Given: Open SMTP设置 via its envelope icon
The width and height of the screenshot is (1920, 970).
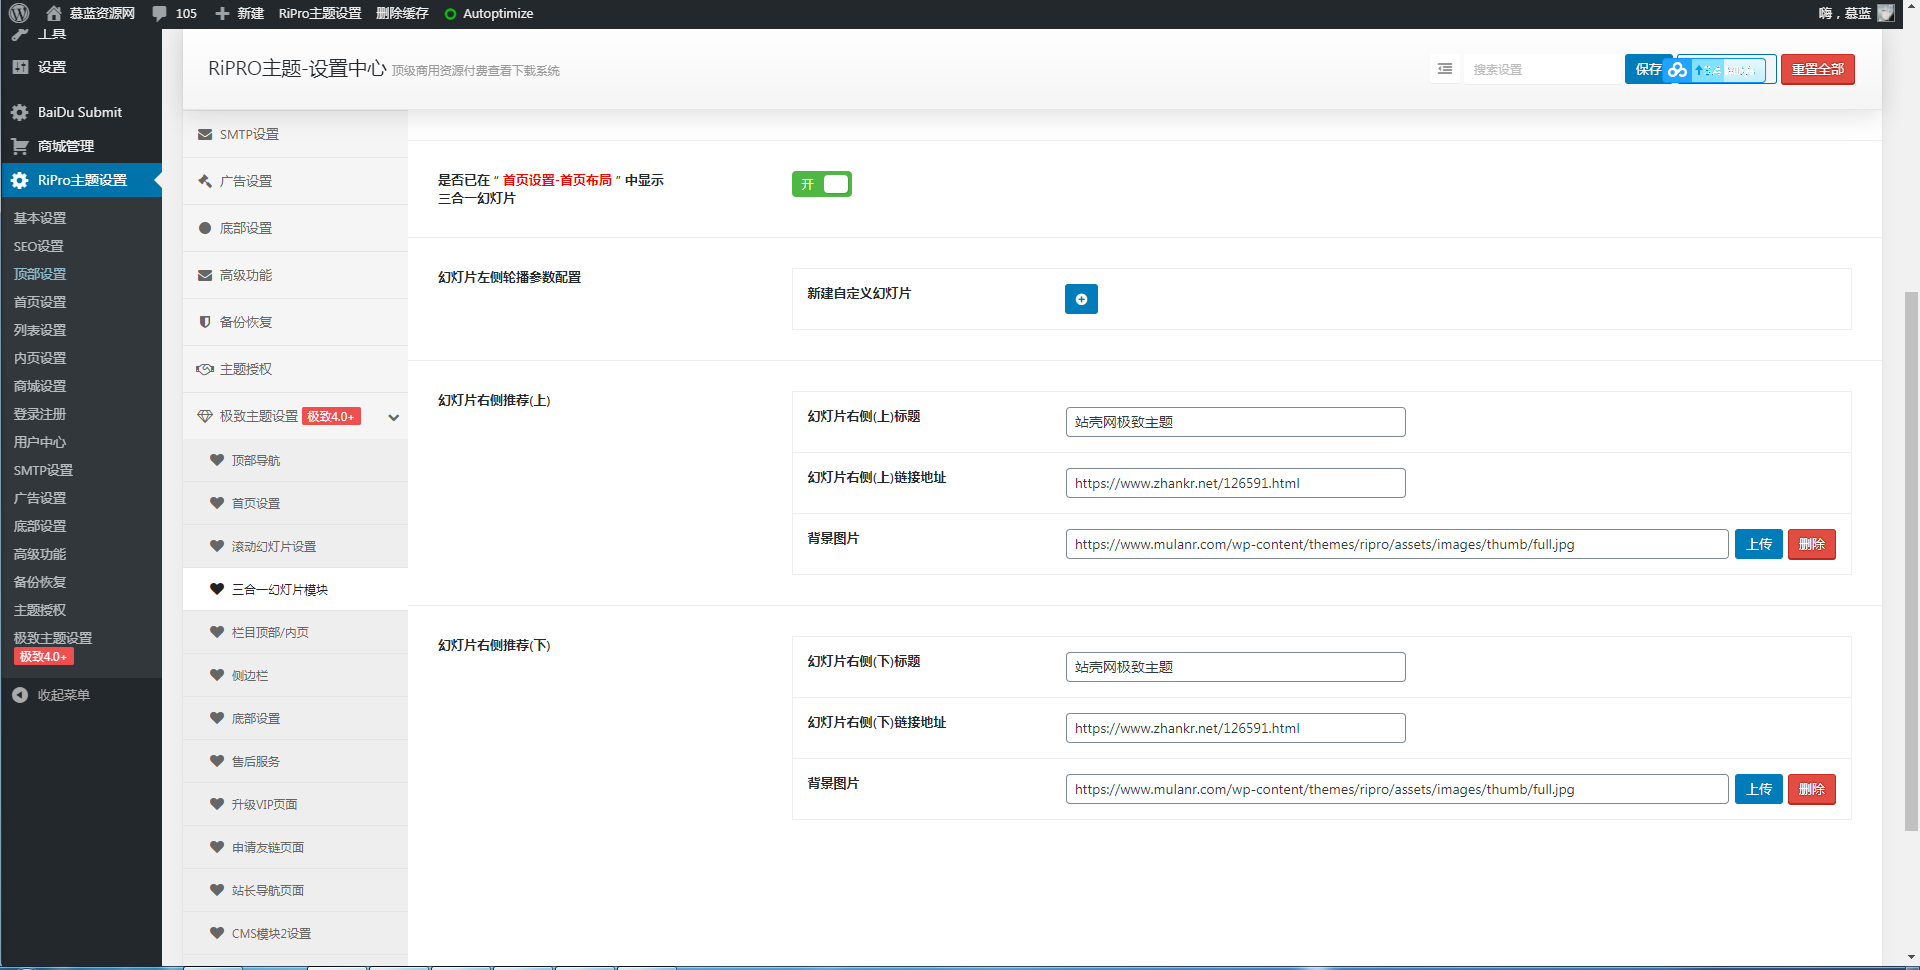Looking at the screenshot, I should click(x=205, y=134).
